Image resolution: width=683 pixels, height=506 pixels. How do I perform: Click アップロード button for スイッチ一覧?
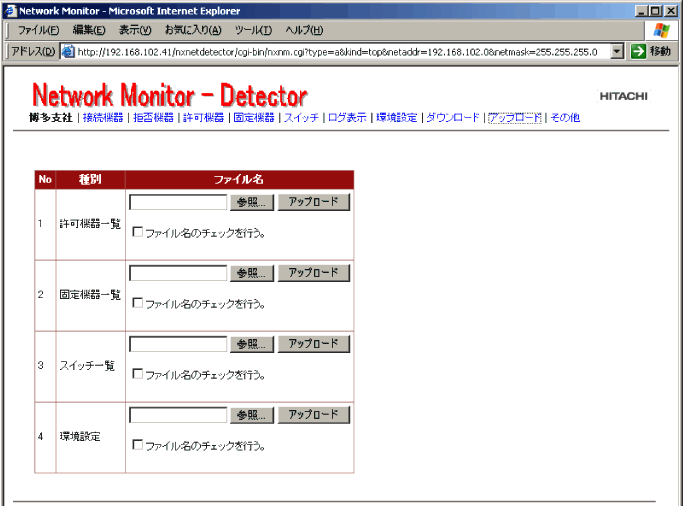pos(314,344)
